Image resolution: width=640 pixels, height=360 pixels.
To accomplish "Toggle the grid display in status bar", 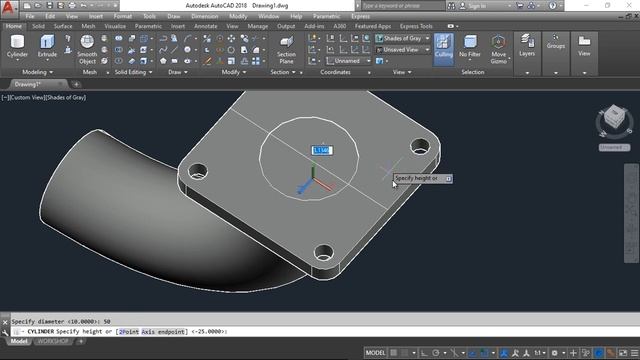I will pyautogui.click(x=393, y=353).
